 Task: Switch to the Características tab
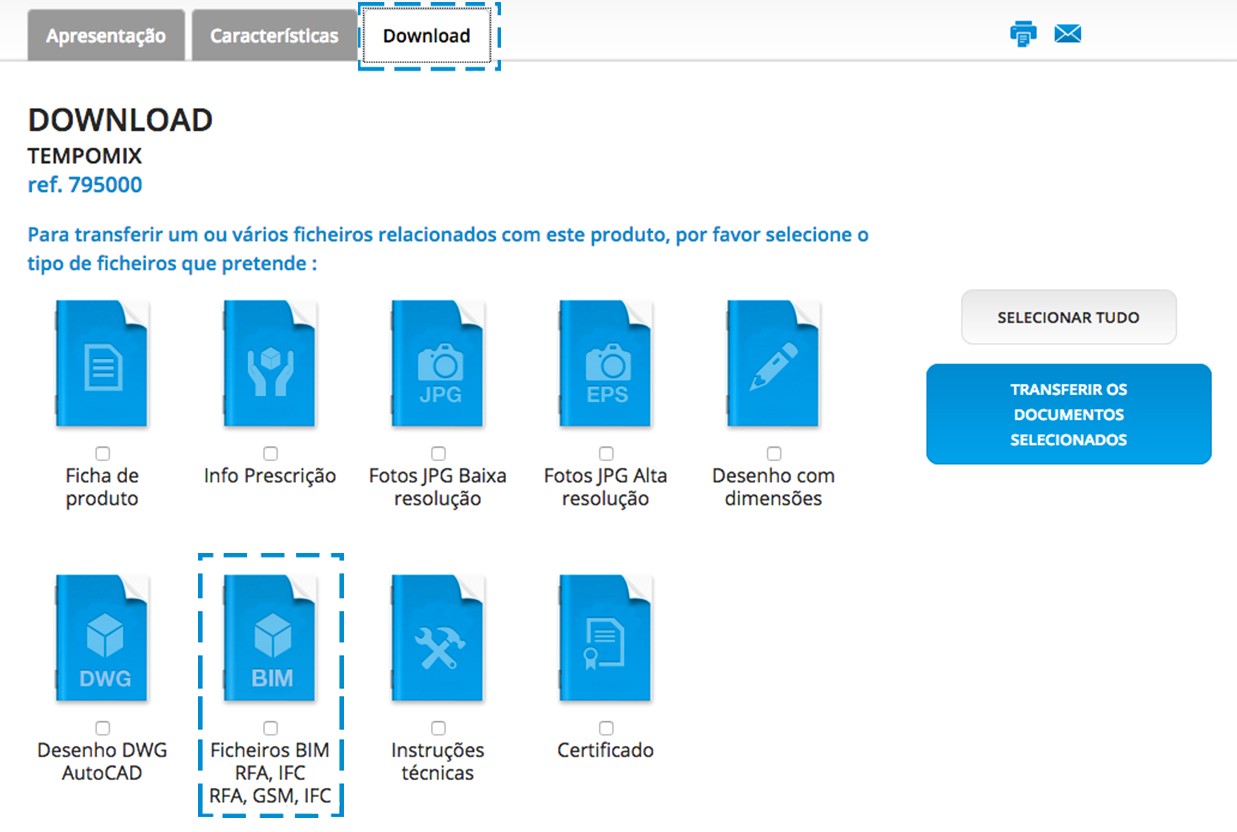[274, 36]
